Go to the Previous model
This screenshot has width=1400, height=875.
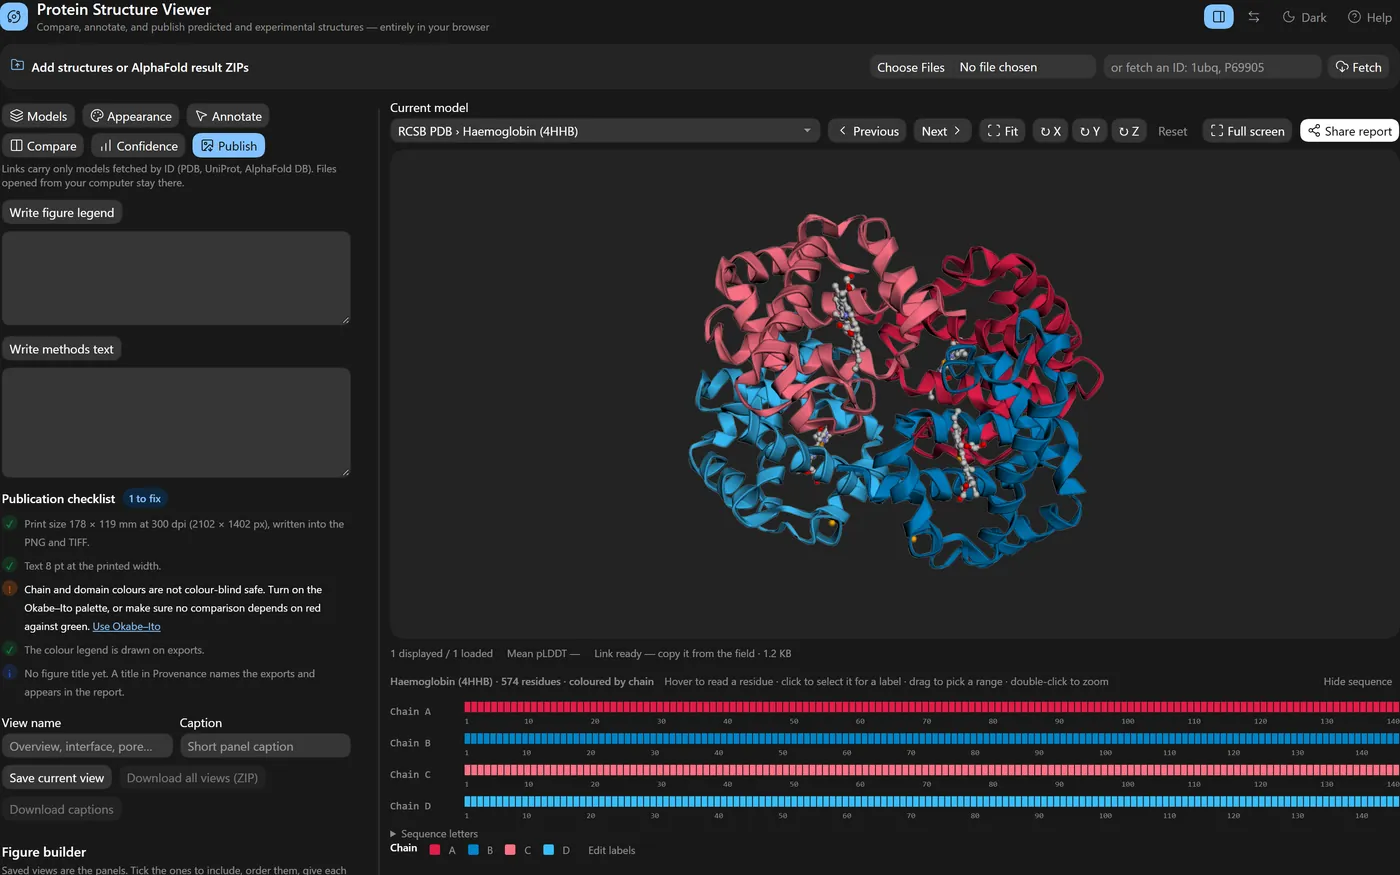[867, 131]
